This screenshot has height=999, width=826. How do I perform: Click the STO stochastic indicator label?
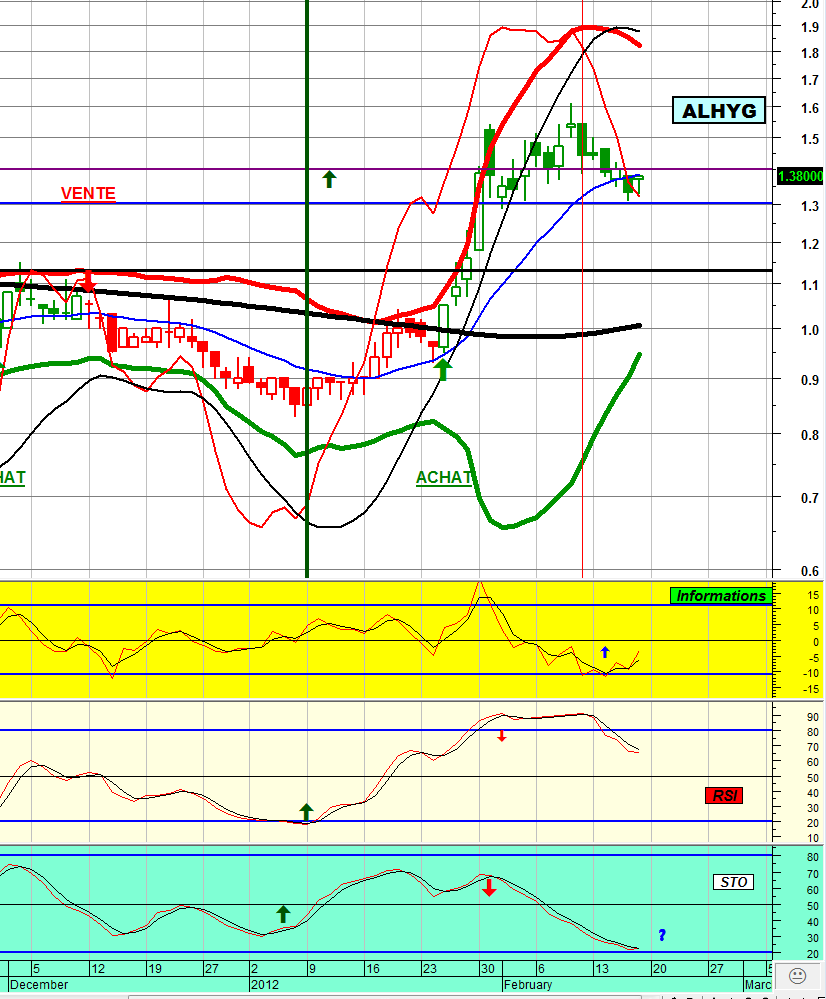(733, 882)
